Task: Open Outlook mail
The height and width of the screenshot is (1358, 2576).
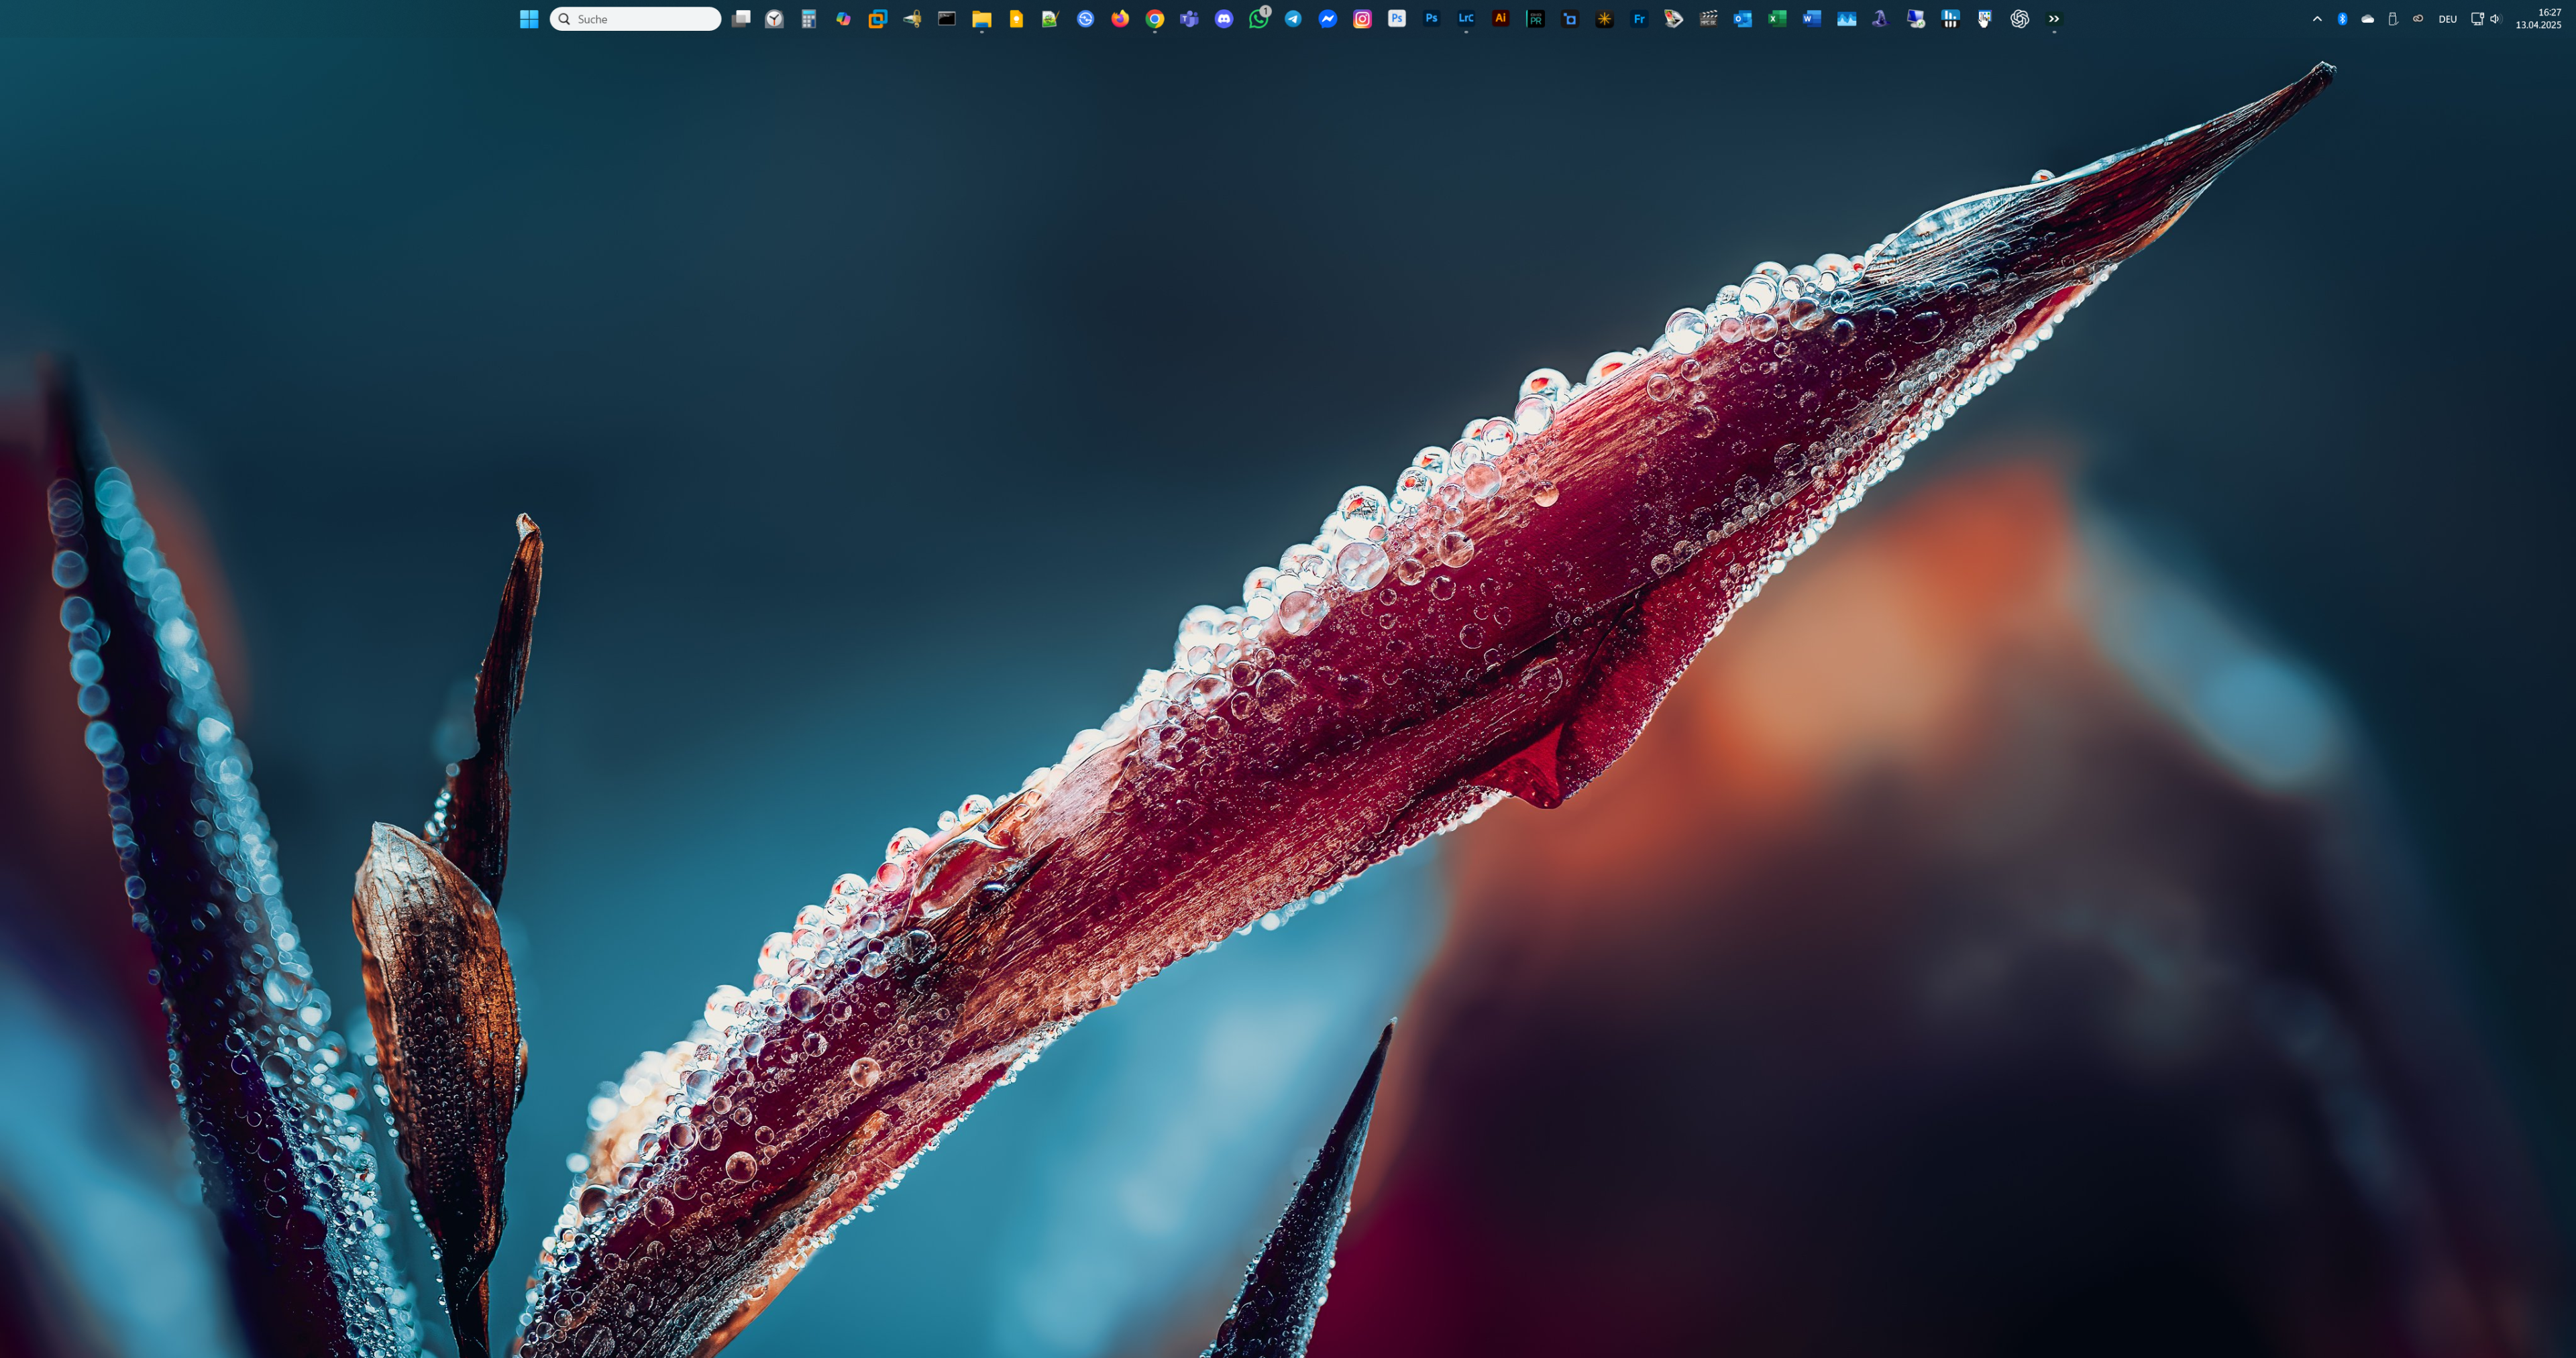Action: click(x=1743, y=18)
